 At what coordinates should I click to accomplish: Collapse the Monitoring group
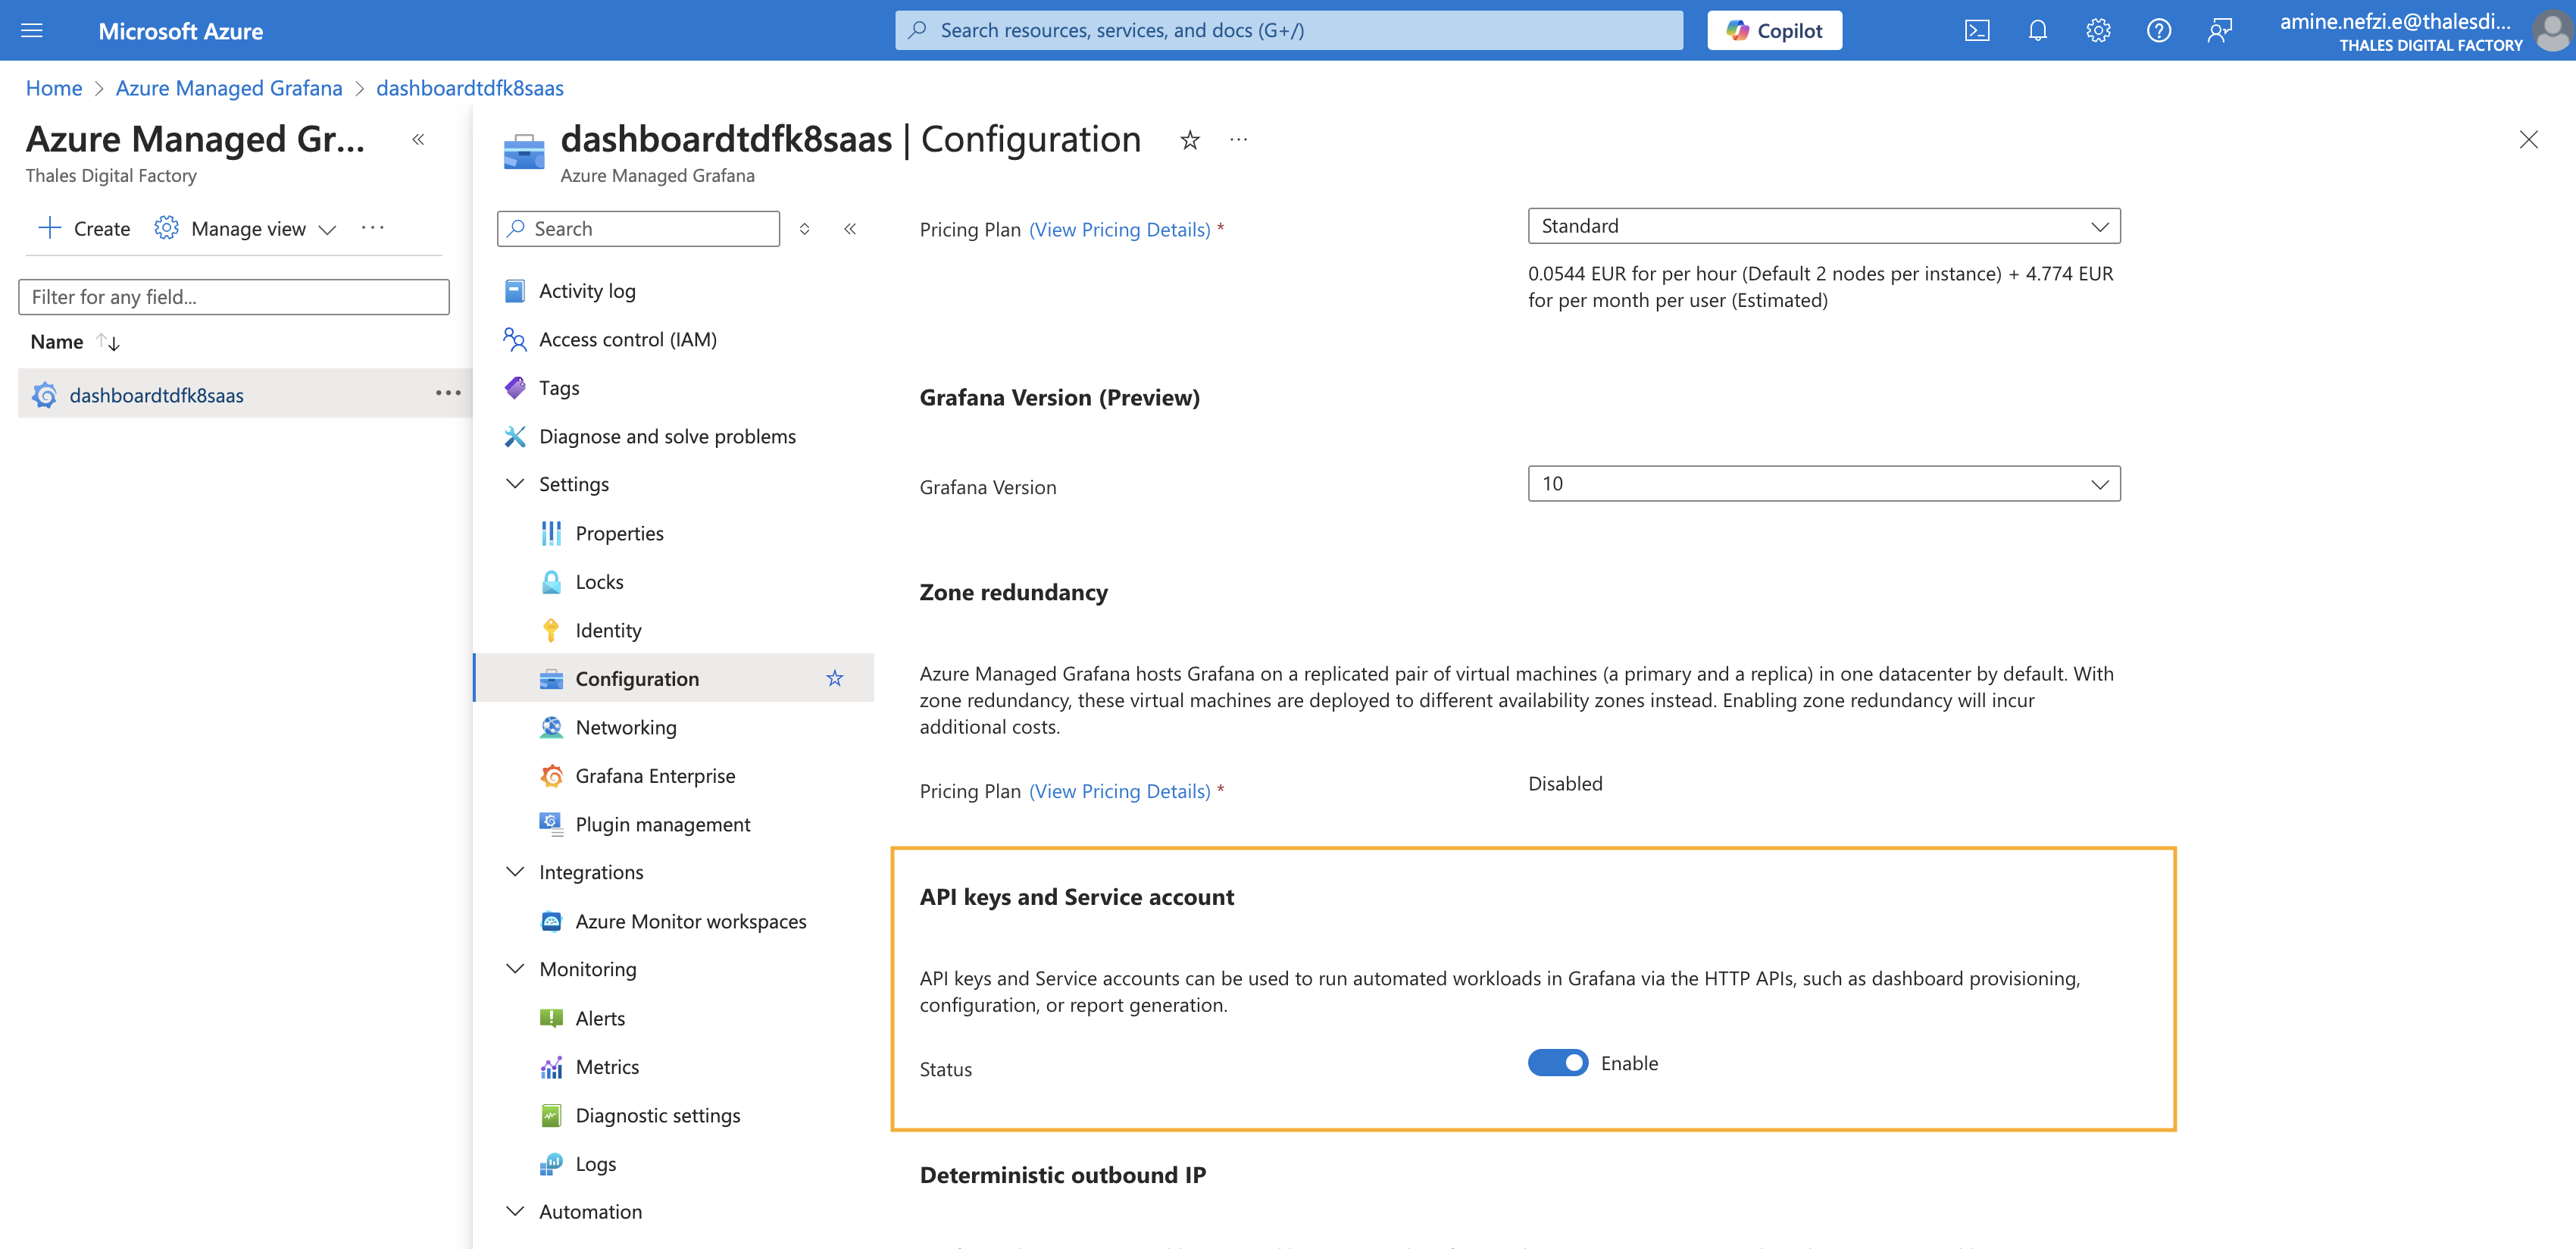(514, 969)
